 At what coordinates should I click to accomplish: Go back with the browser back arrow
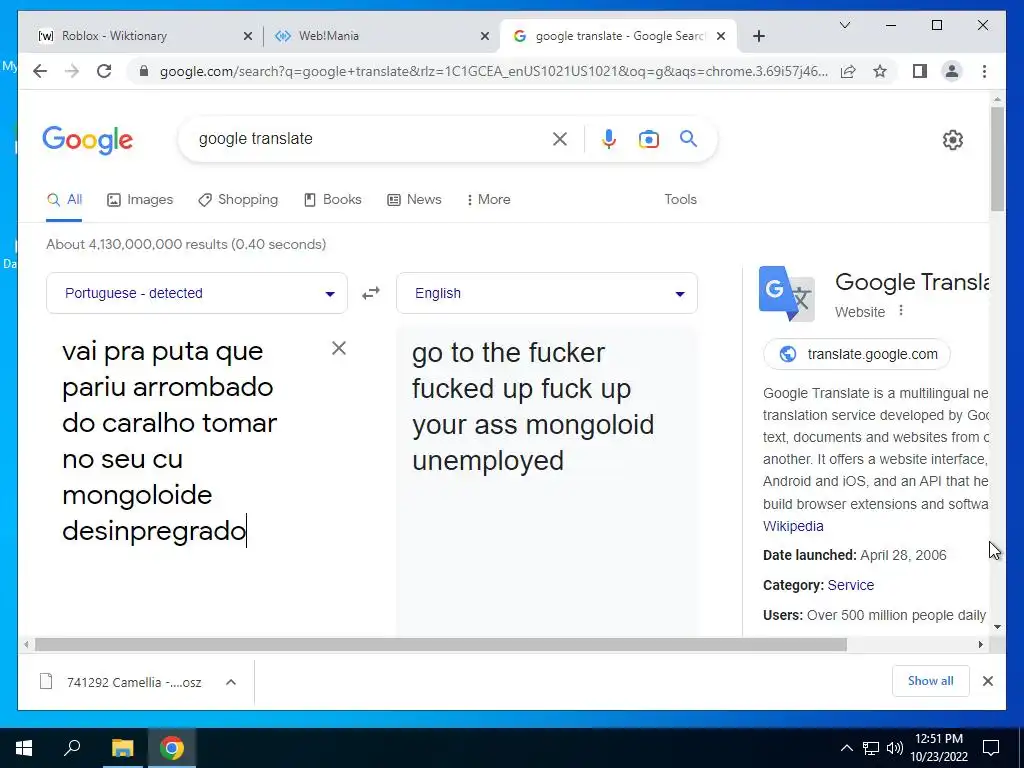point(40,71)
